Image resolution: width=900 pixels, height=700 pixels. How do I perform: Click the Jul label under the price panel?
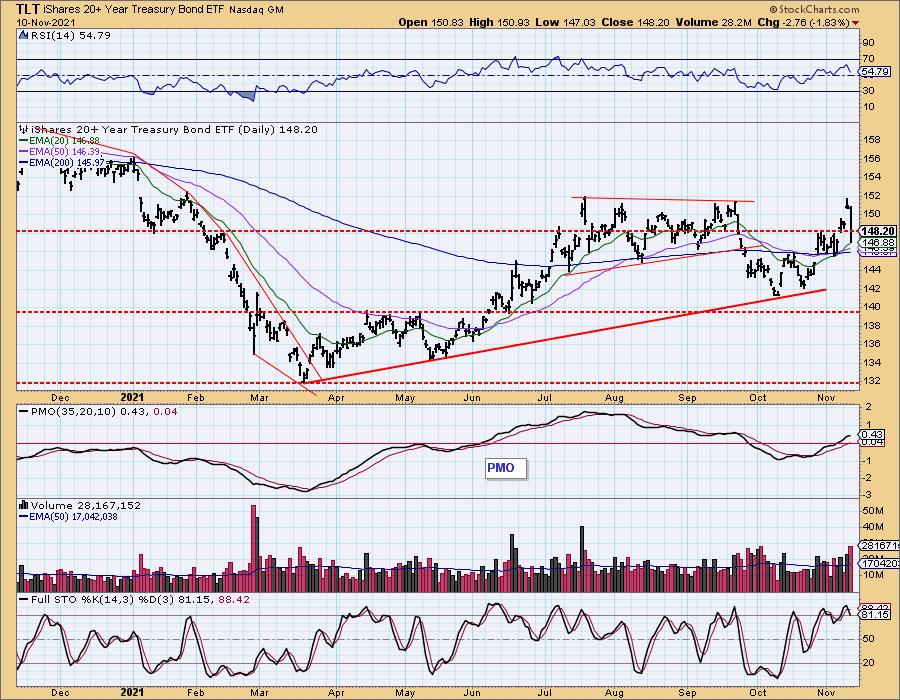(544, 397)
